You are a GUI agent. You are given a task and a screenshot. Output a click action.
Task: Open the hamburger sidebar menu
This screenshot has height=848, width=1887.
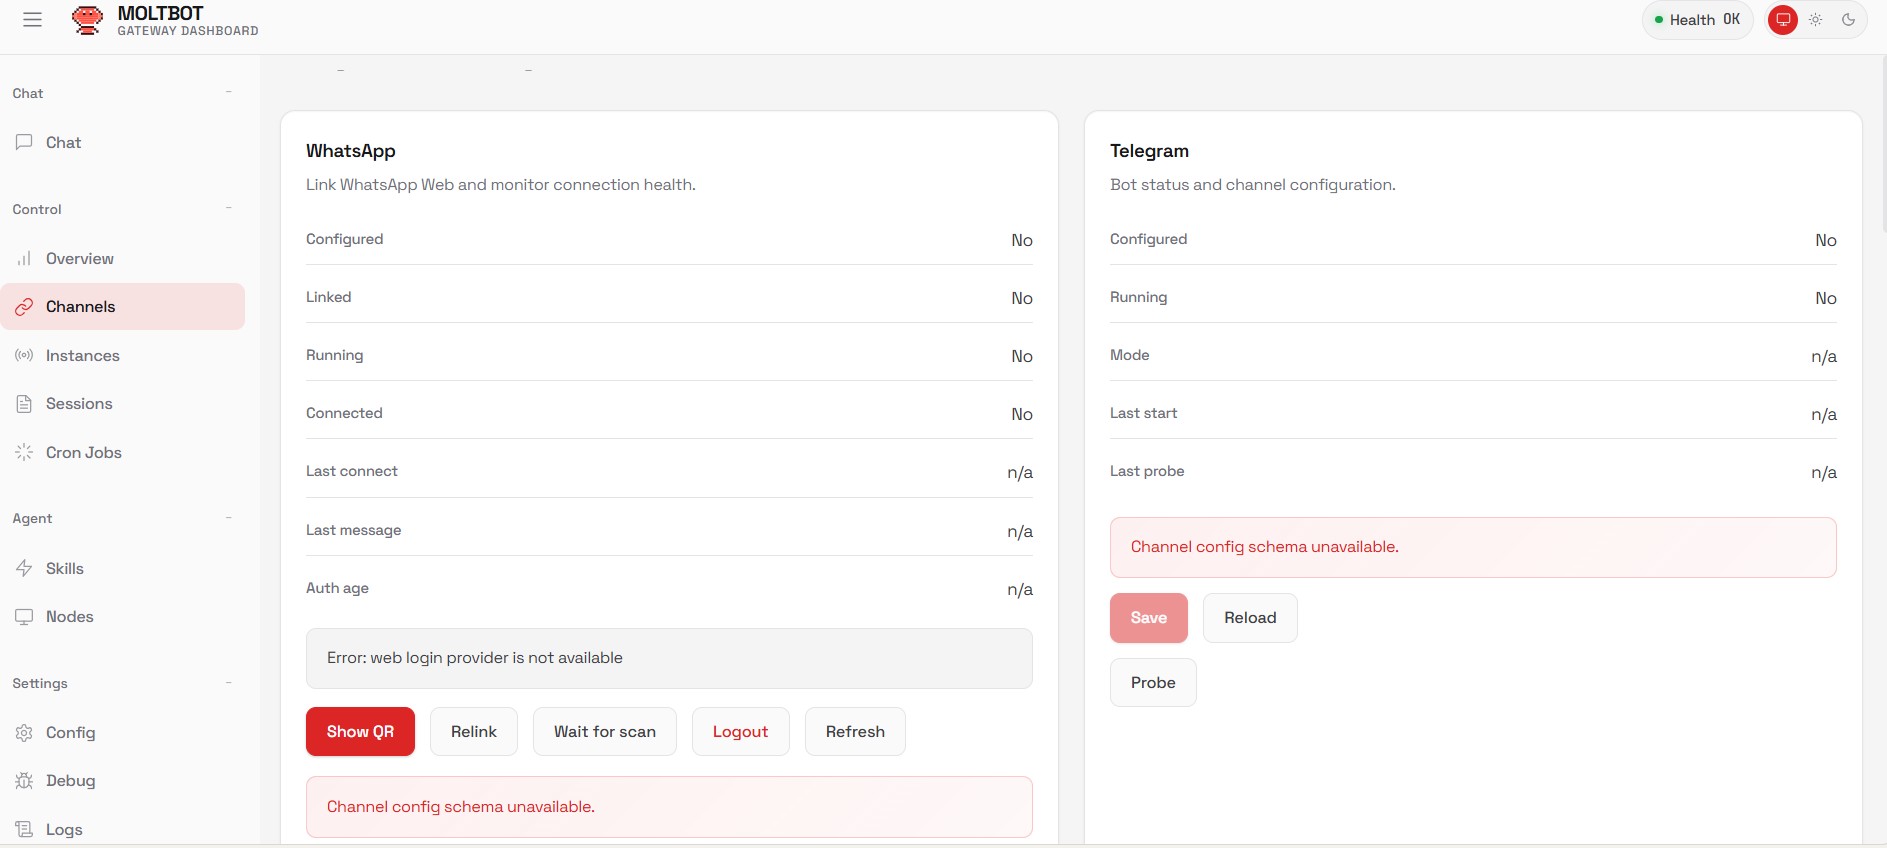pos(32,20)
